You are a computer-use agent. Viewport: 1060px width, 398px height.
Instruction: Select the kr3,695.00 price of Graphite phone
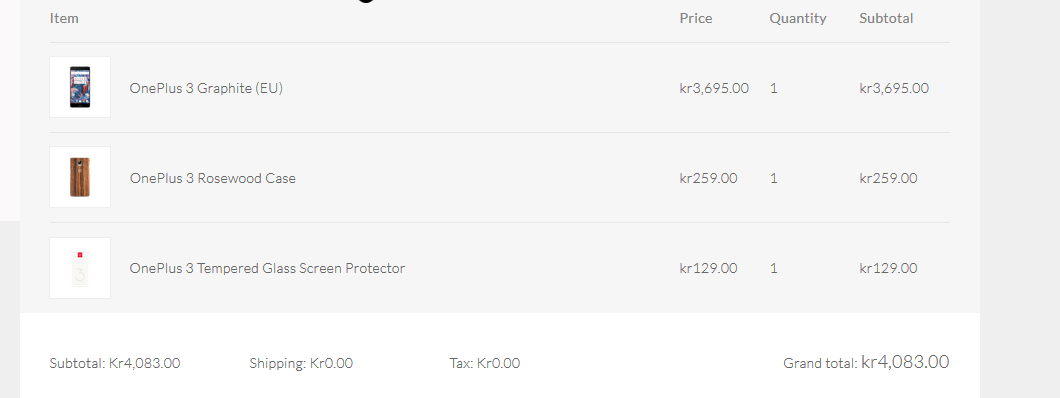(x=714, y=88)
